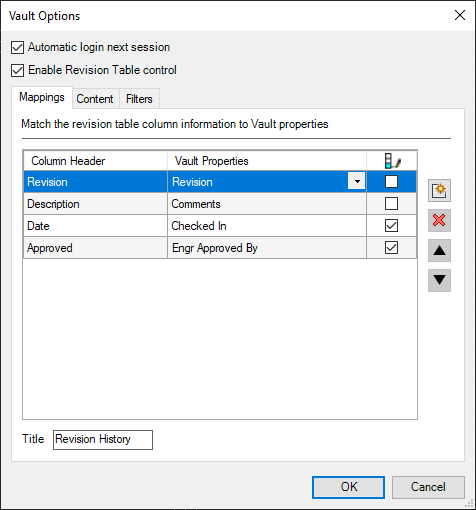Click the red X delete row icon
The image size is (476, 510).
coord(439,220)
